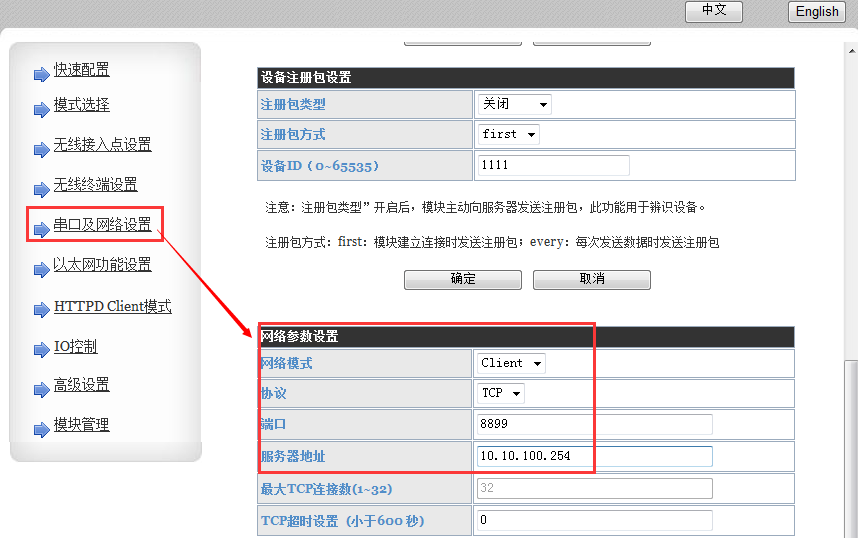Switch language to English
This screenshot has height=538, width=858.
(817, 12)
